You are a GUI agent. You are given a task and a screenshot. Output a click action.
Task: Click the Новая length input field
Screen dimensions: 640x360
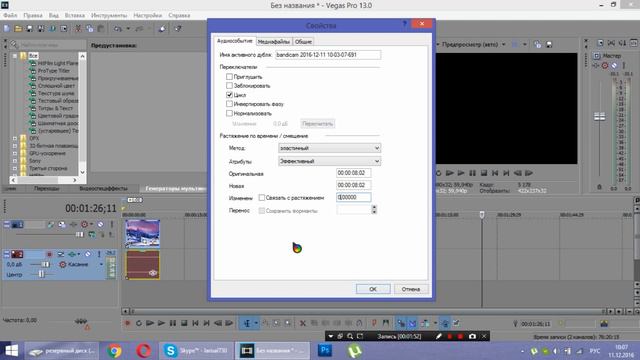353,185
